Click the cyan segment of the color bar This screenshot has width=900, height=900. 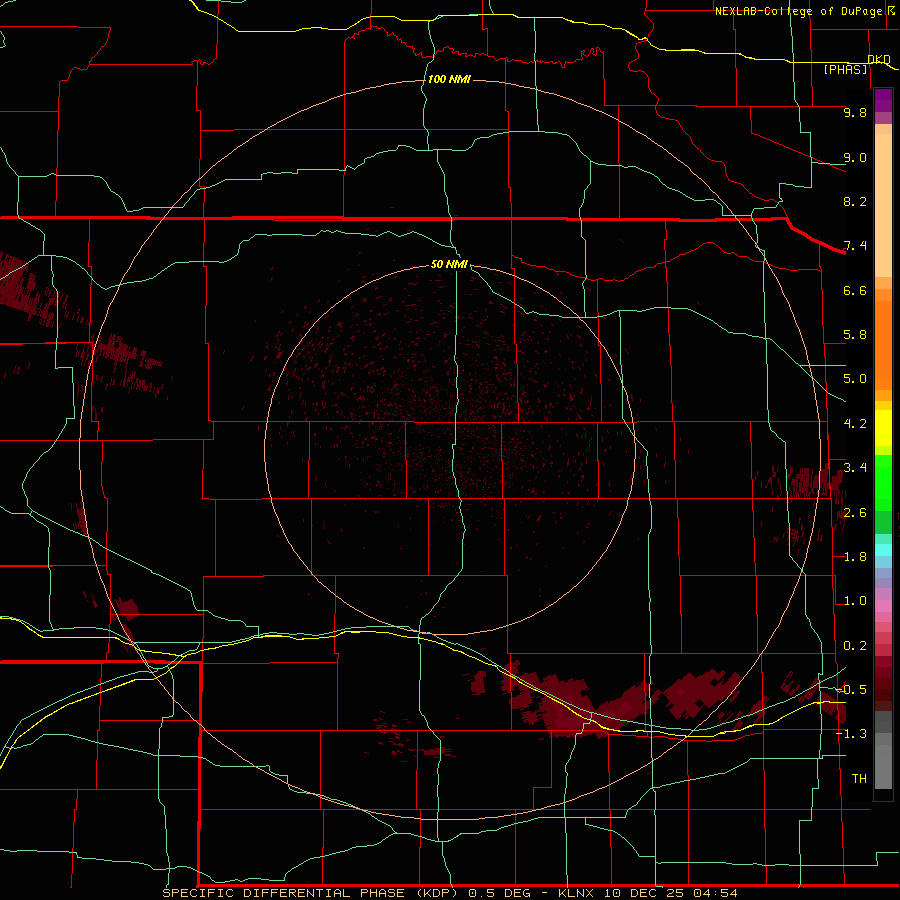pos(883,550)
